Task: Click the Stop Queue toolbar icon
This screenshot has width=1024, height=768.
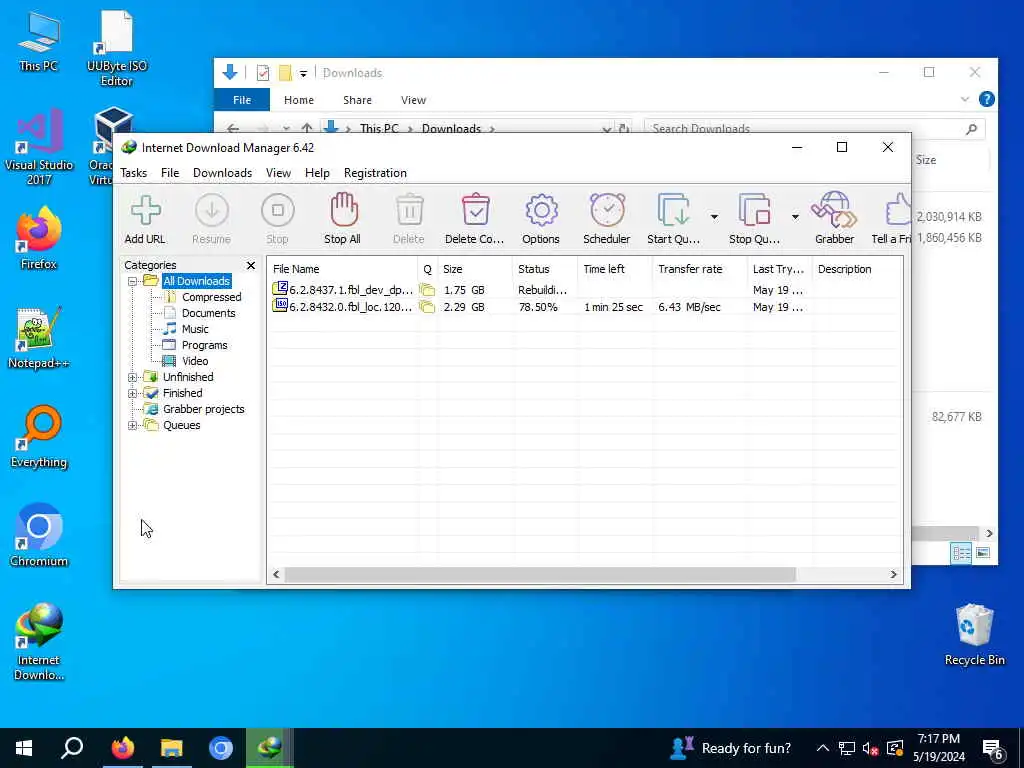Action: pos(754,210)
